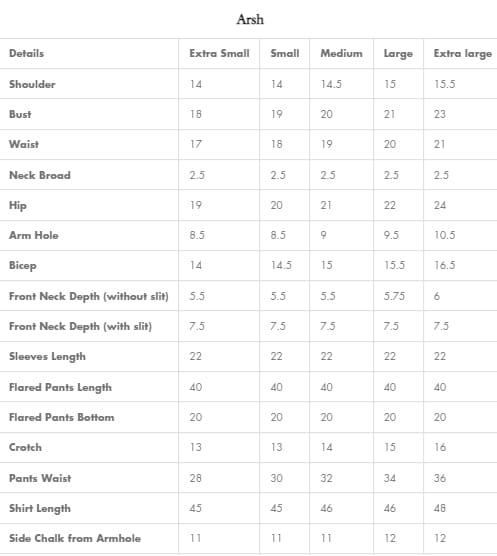Select Side Chalk from Armhole label
The width and height of the screenshot is (497, 556).
pyautogui.click(x=75, y=538)
